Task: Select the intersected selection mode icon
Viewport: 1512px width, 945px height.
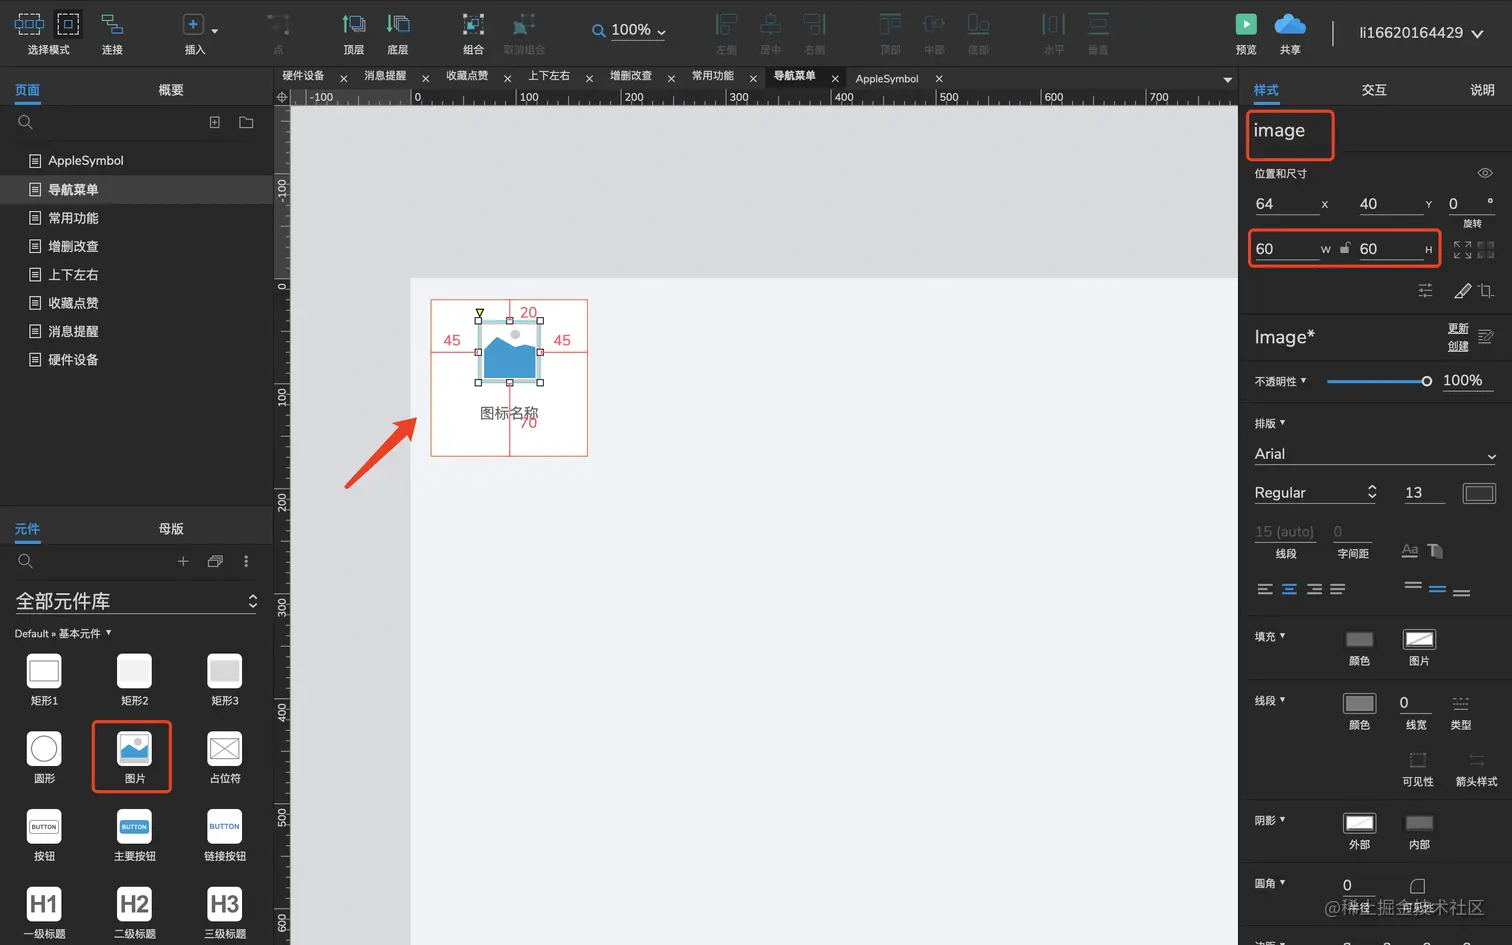Action: [x=29, y=24]
